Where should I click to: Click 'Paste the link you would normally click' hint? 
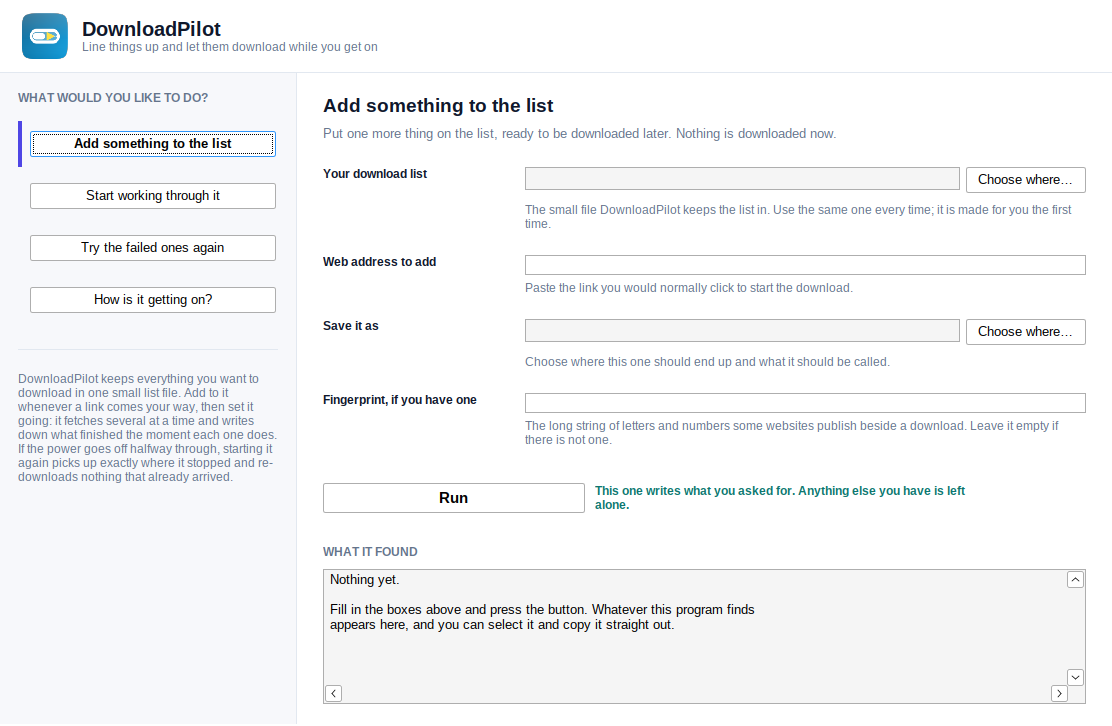(689, 288)
